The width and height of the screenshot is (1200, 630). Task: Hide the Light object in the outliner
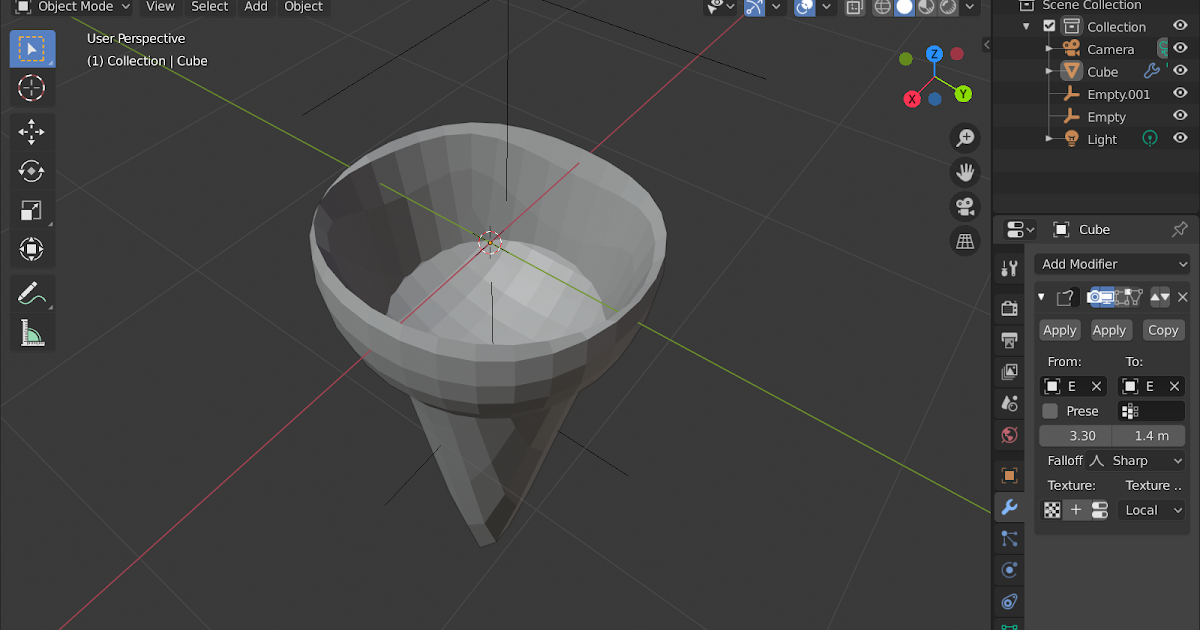pyautogui.click(x=1179, y=139)
